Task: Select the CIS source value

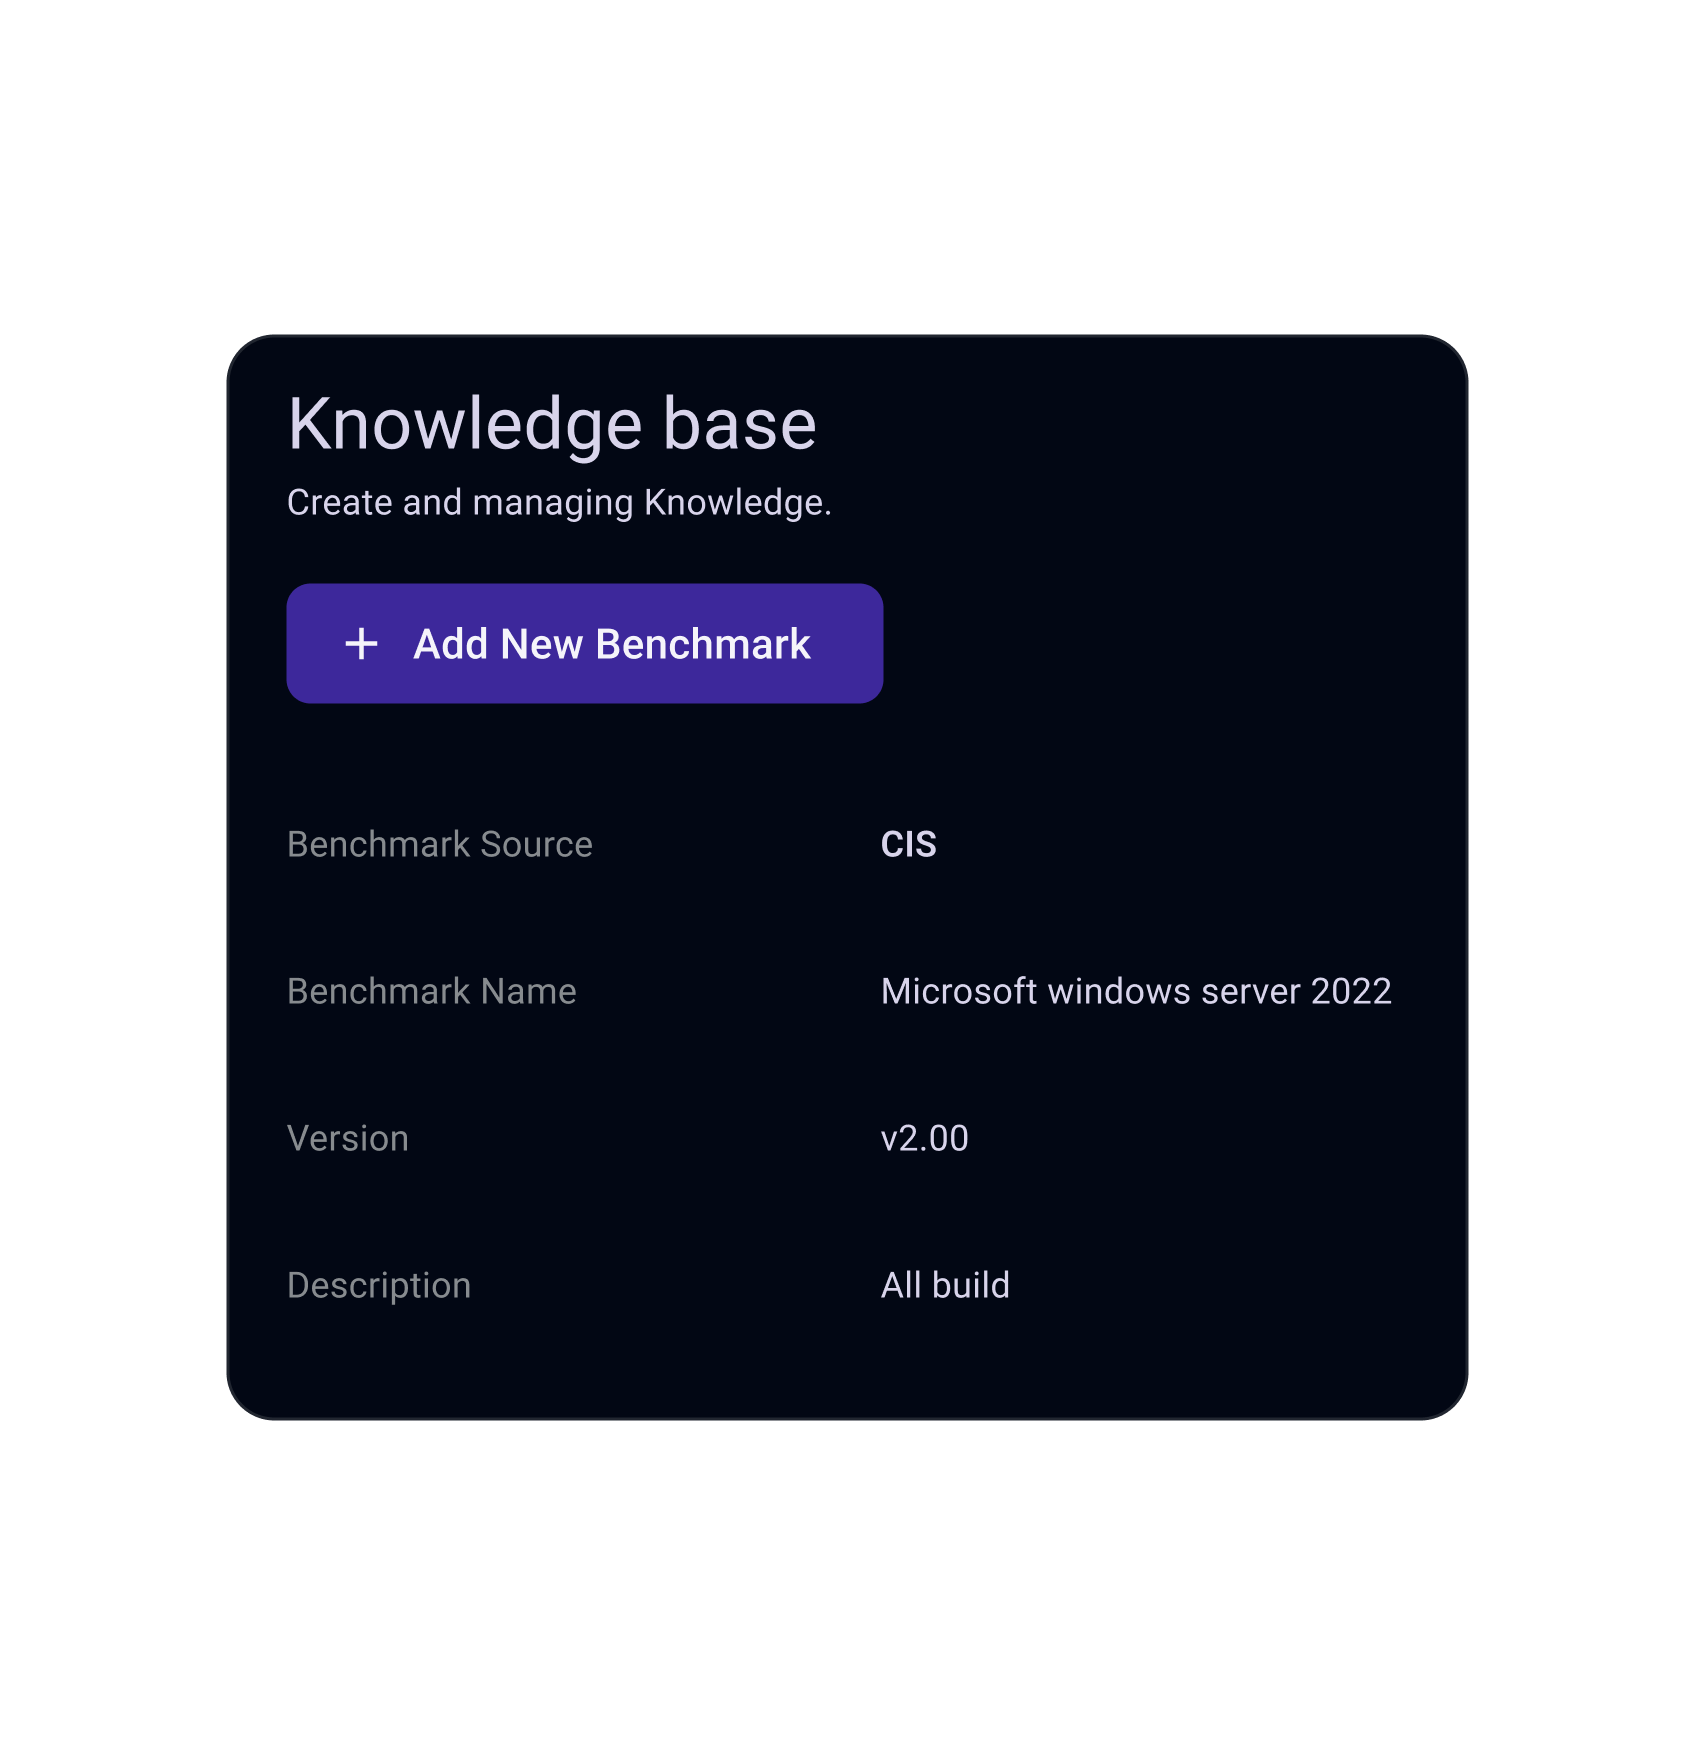Action: pos(908,845)
